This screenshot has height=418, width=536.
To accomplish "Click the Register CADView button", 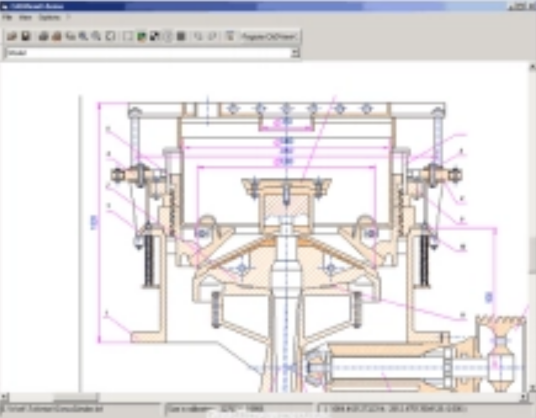I will tap(269, 36).
